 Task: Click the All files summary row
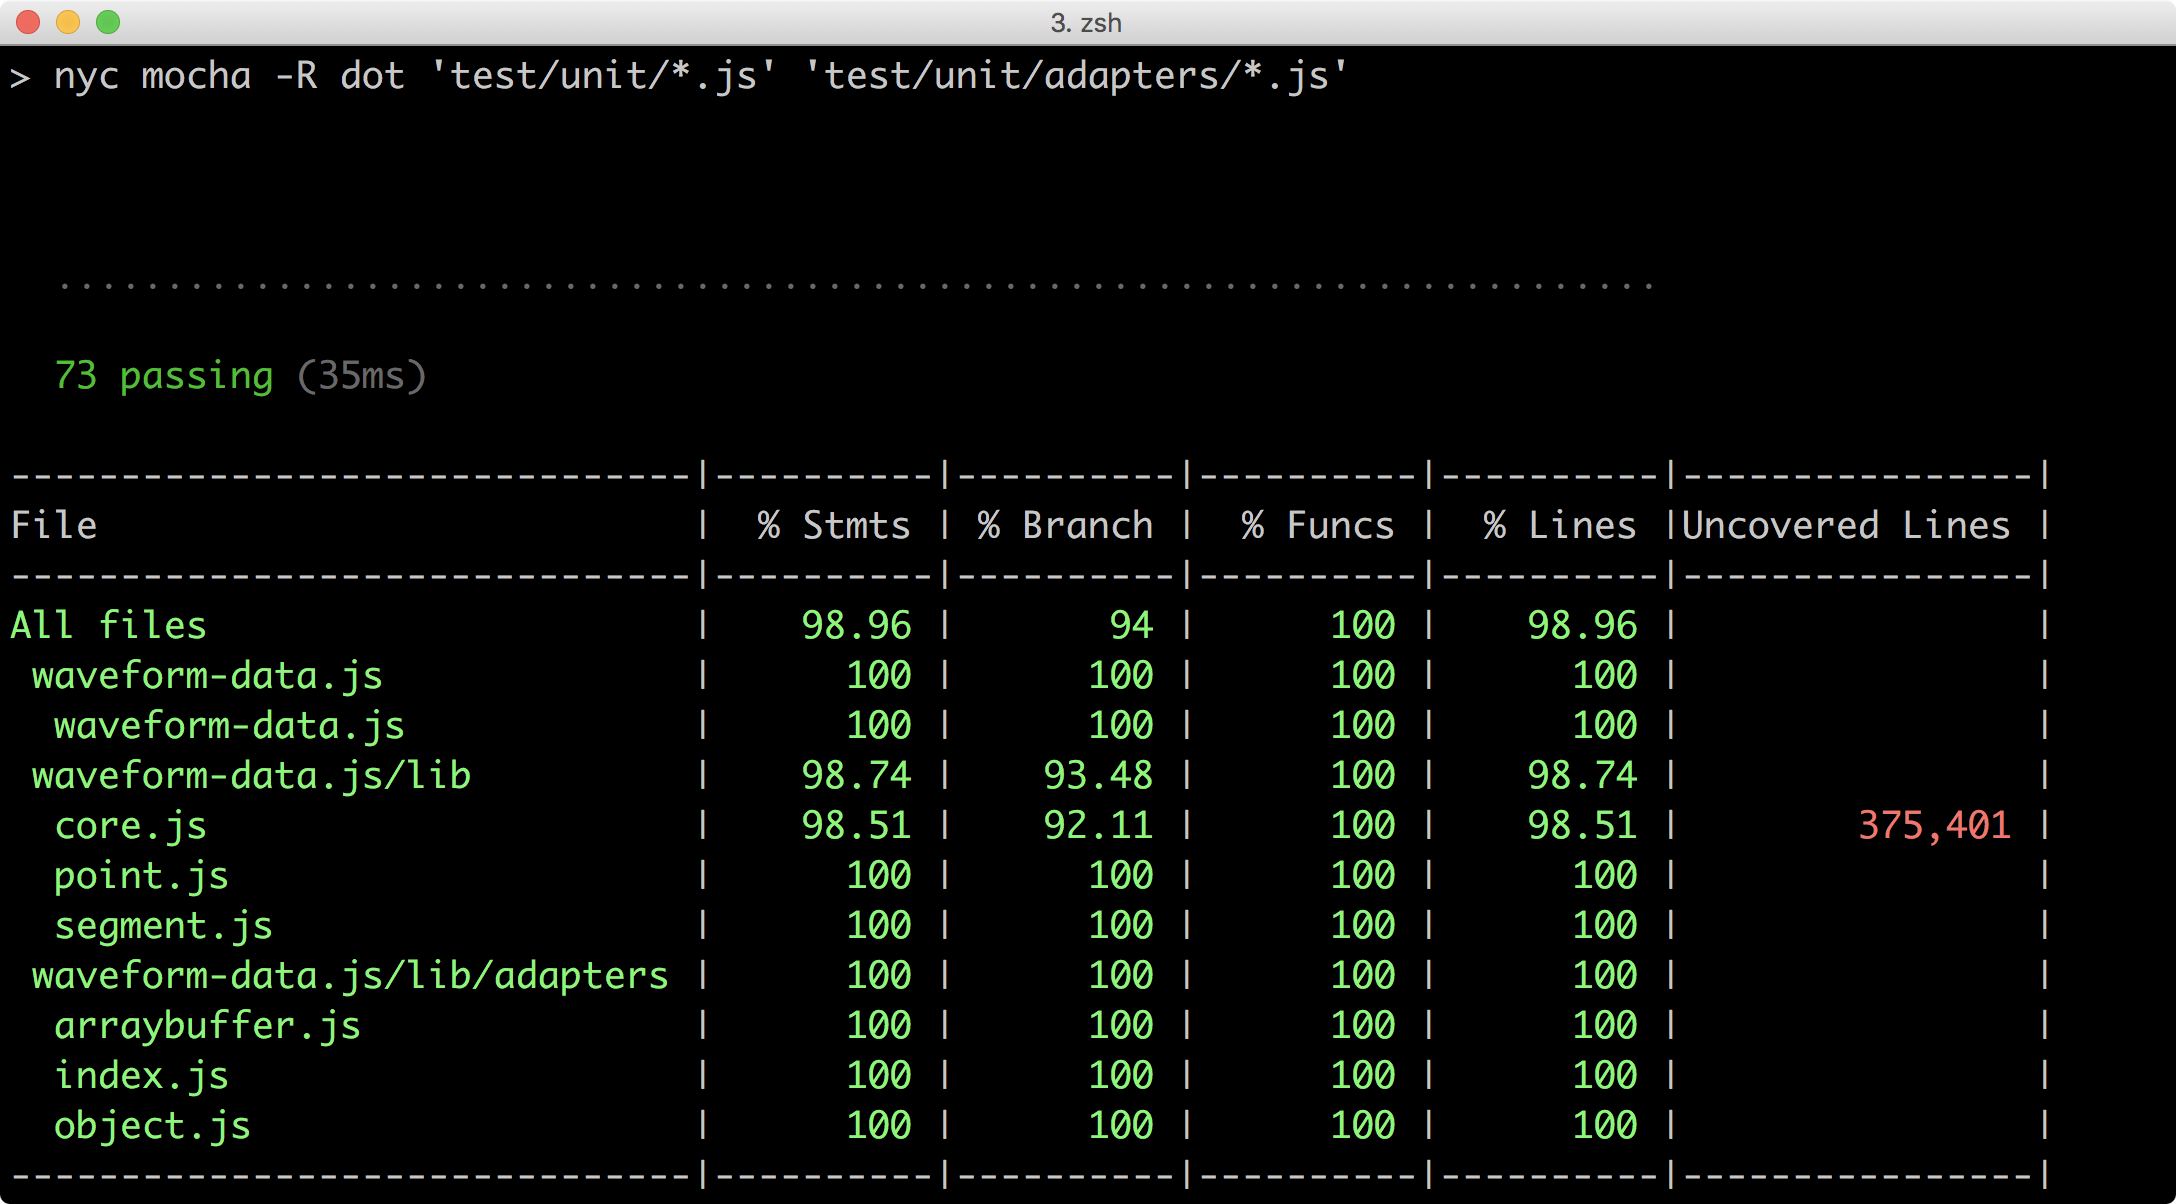[108, 625]
